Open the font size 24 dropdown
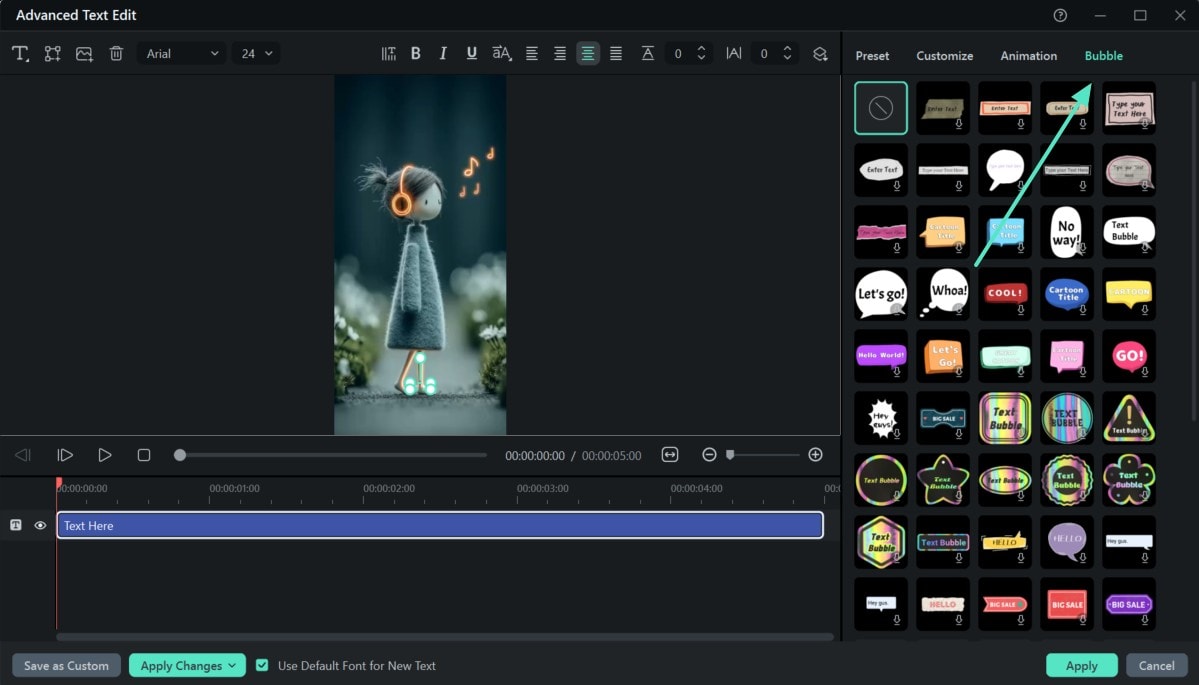This screenshot has height=685, width=1199. click(256, 54)
